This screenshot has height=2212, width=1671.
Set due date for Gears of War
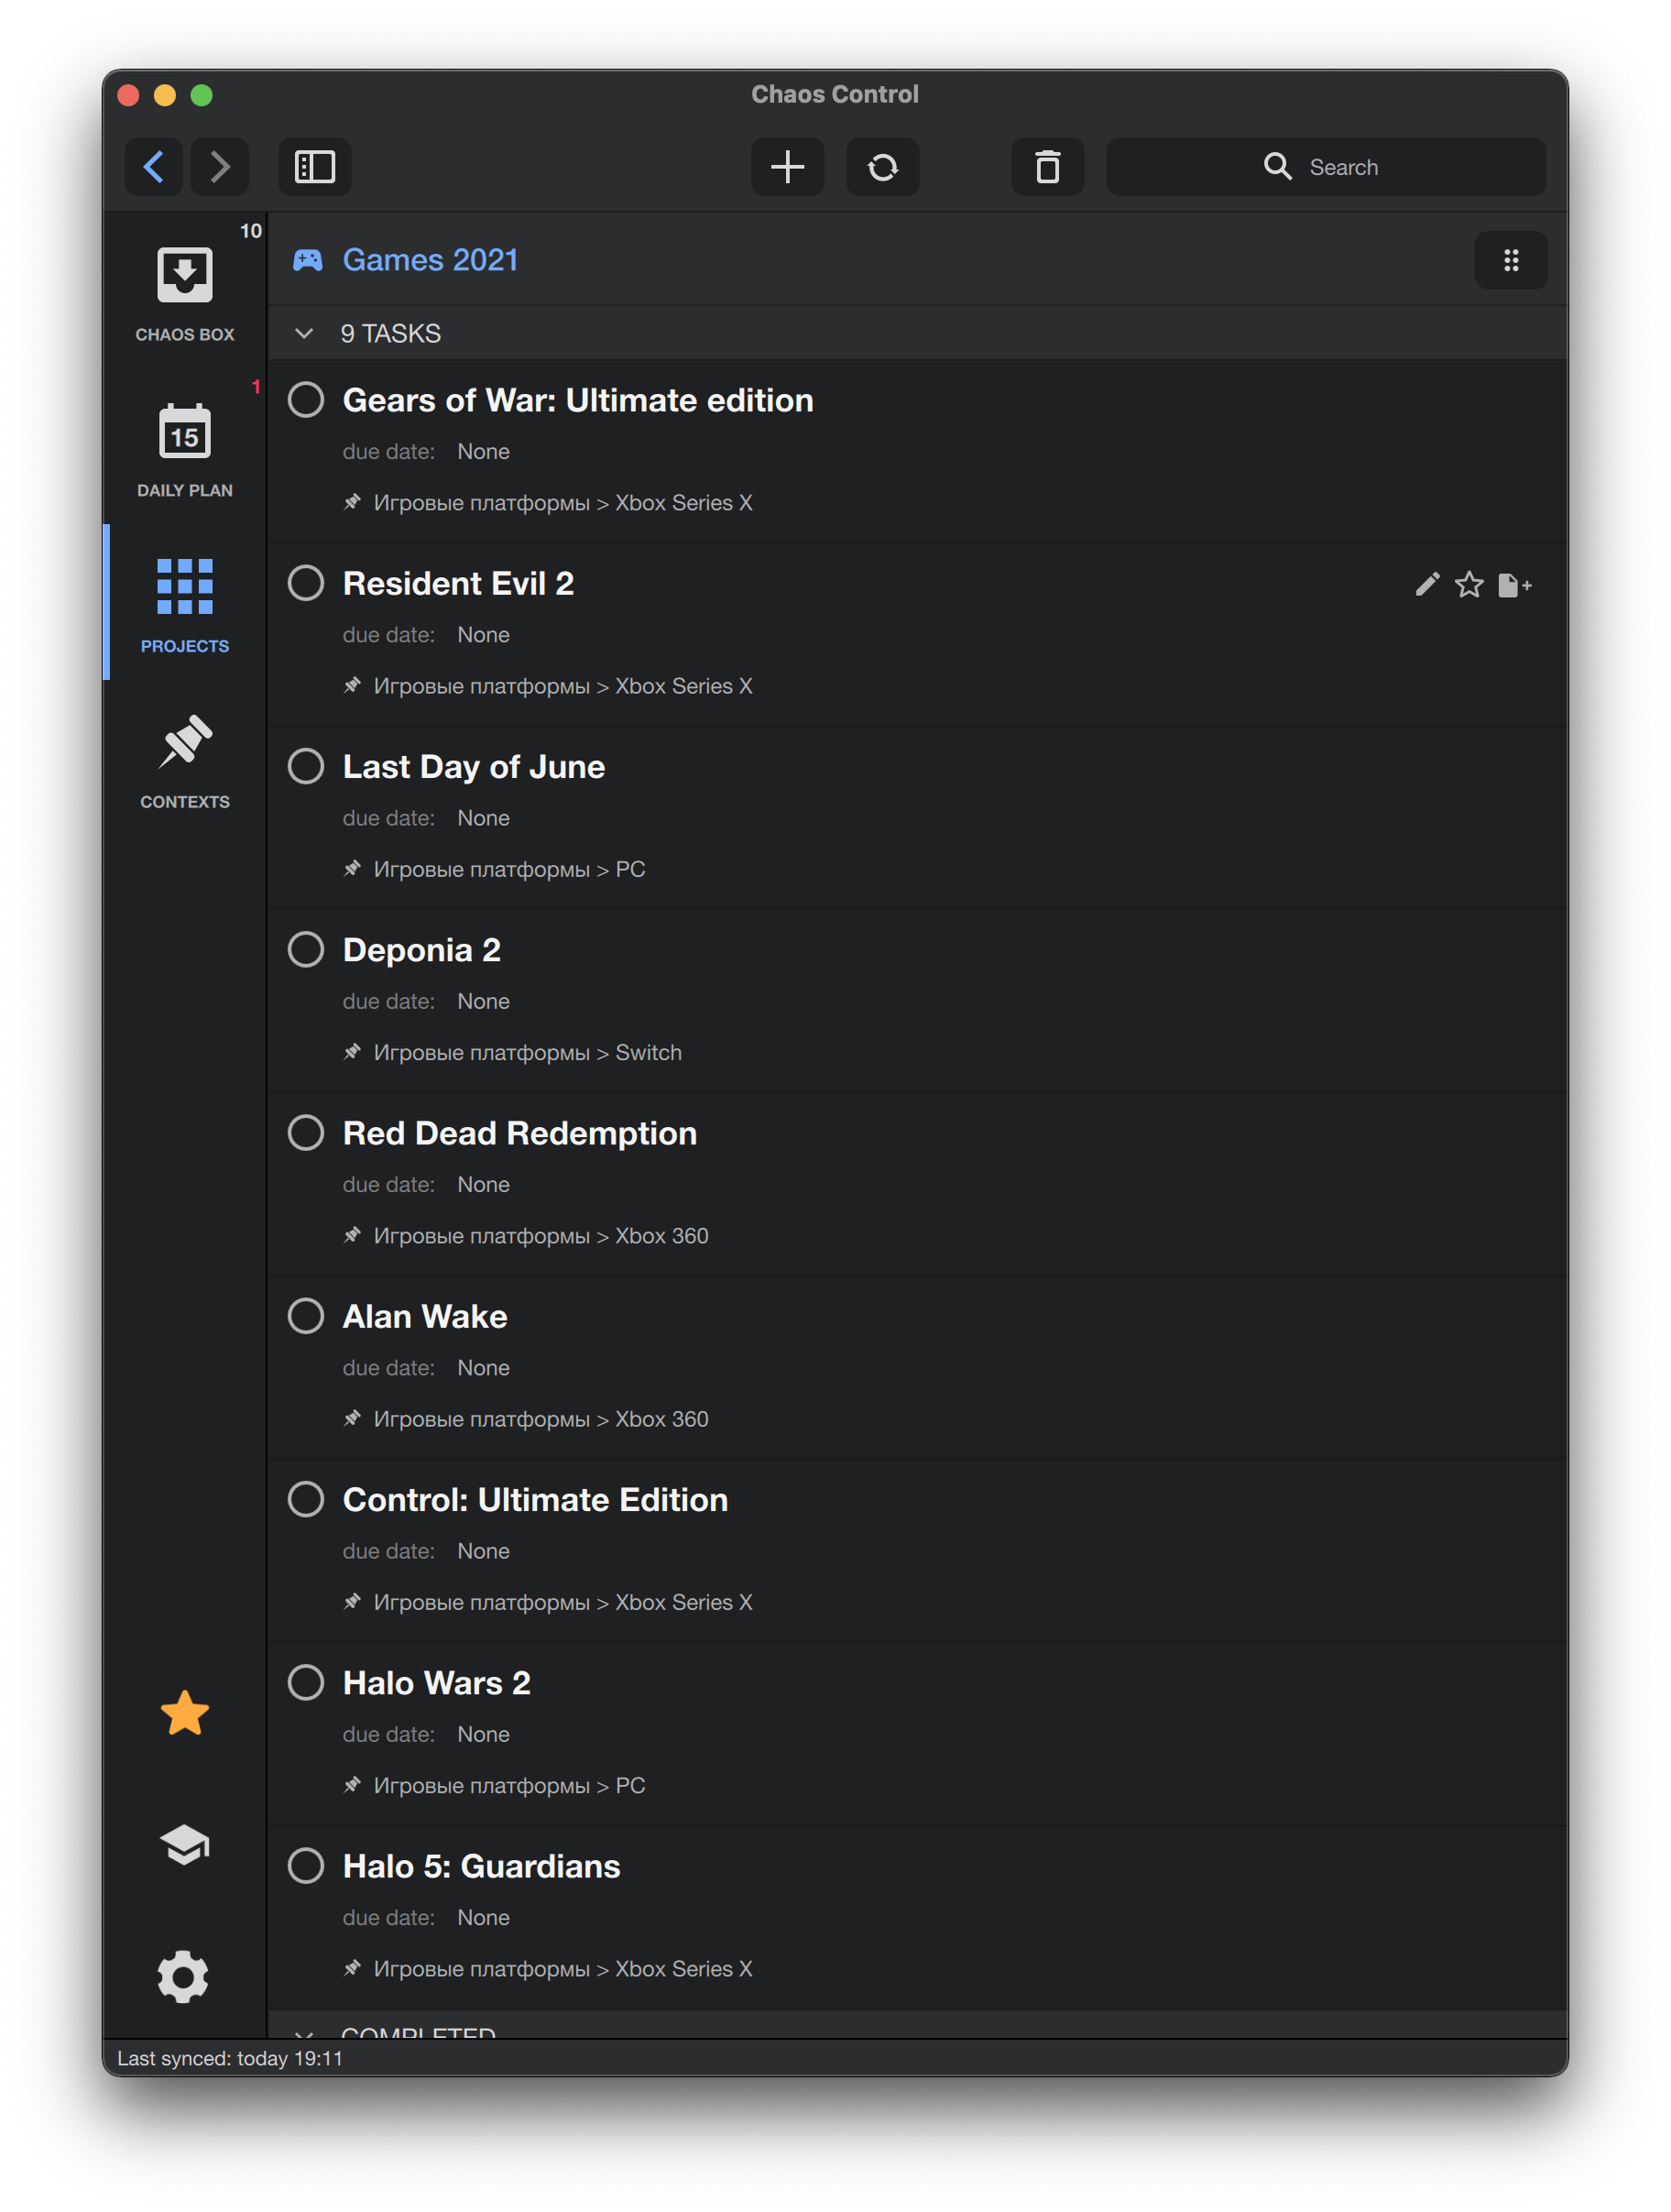pyautogui.click(x=484, y=451)
